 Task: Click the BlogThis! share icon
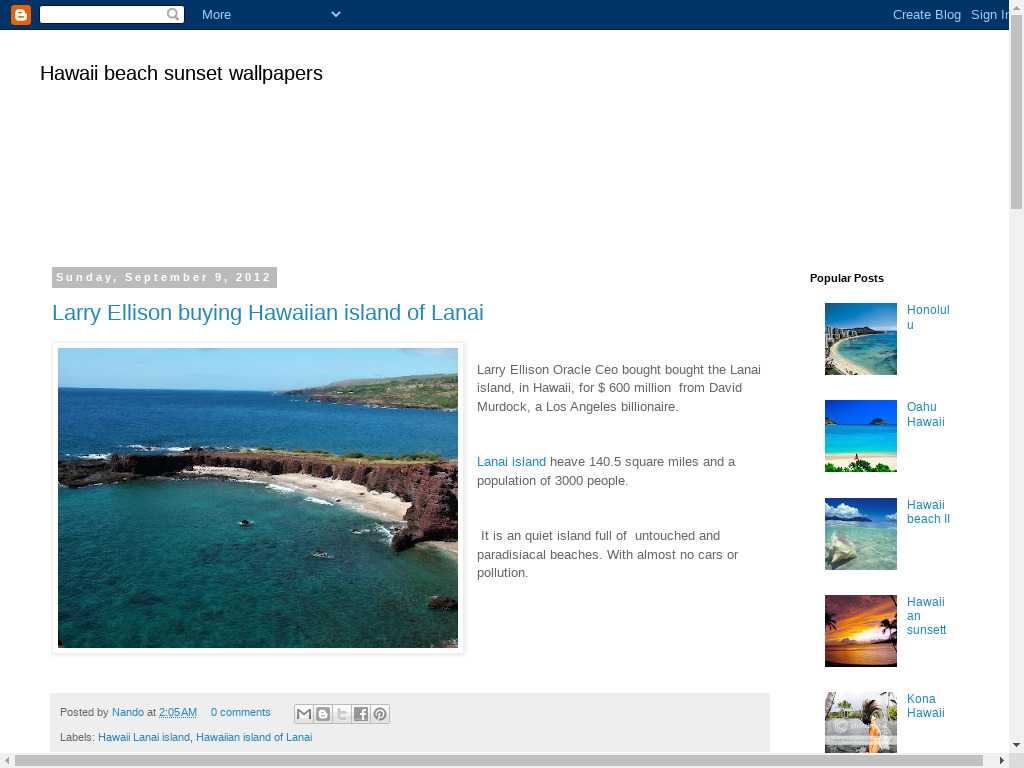322,714
